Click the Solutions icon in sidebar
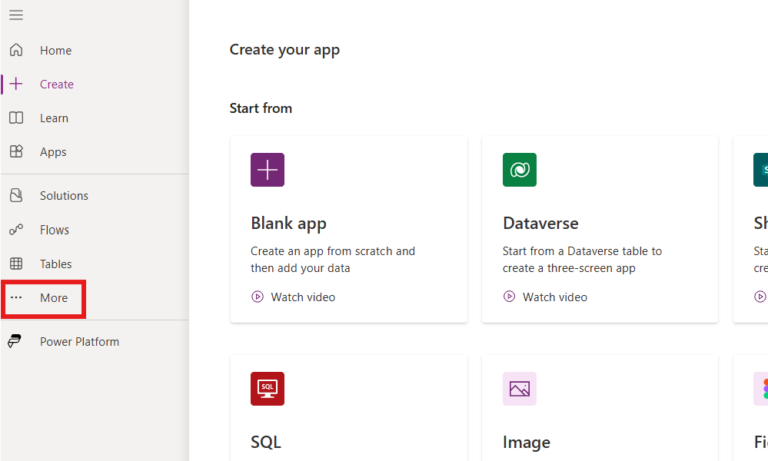The image size is (768, 461). (16, 196)
